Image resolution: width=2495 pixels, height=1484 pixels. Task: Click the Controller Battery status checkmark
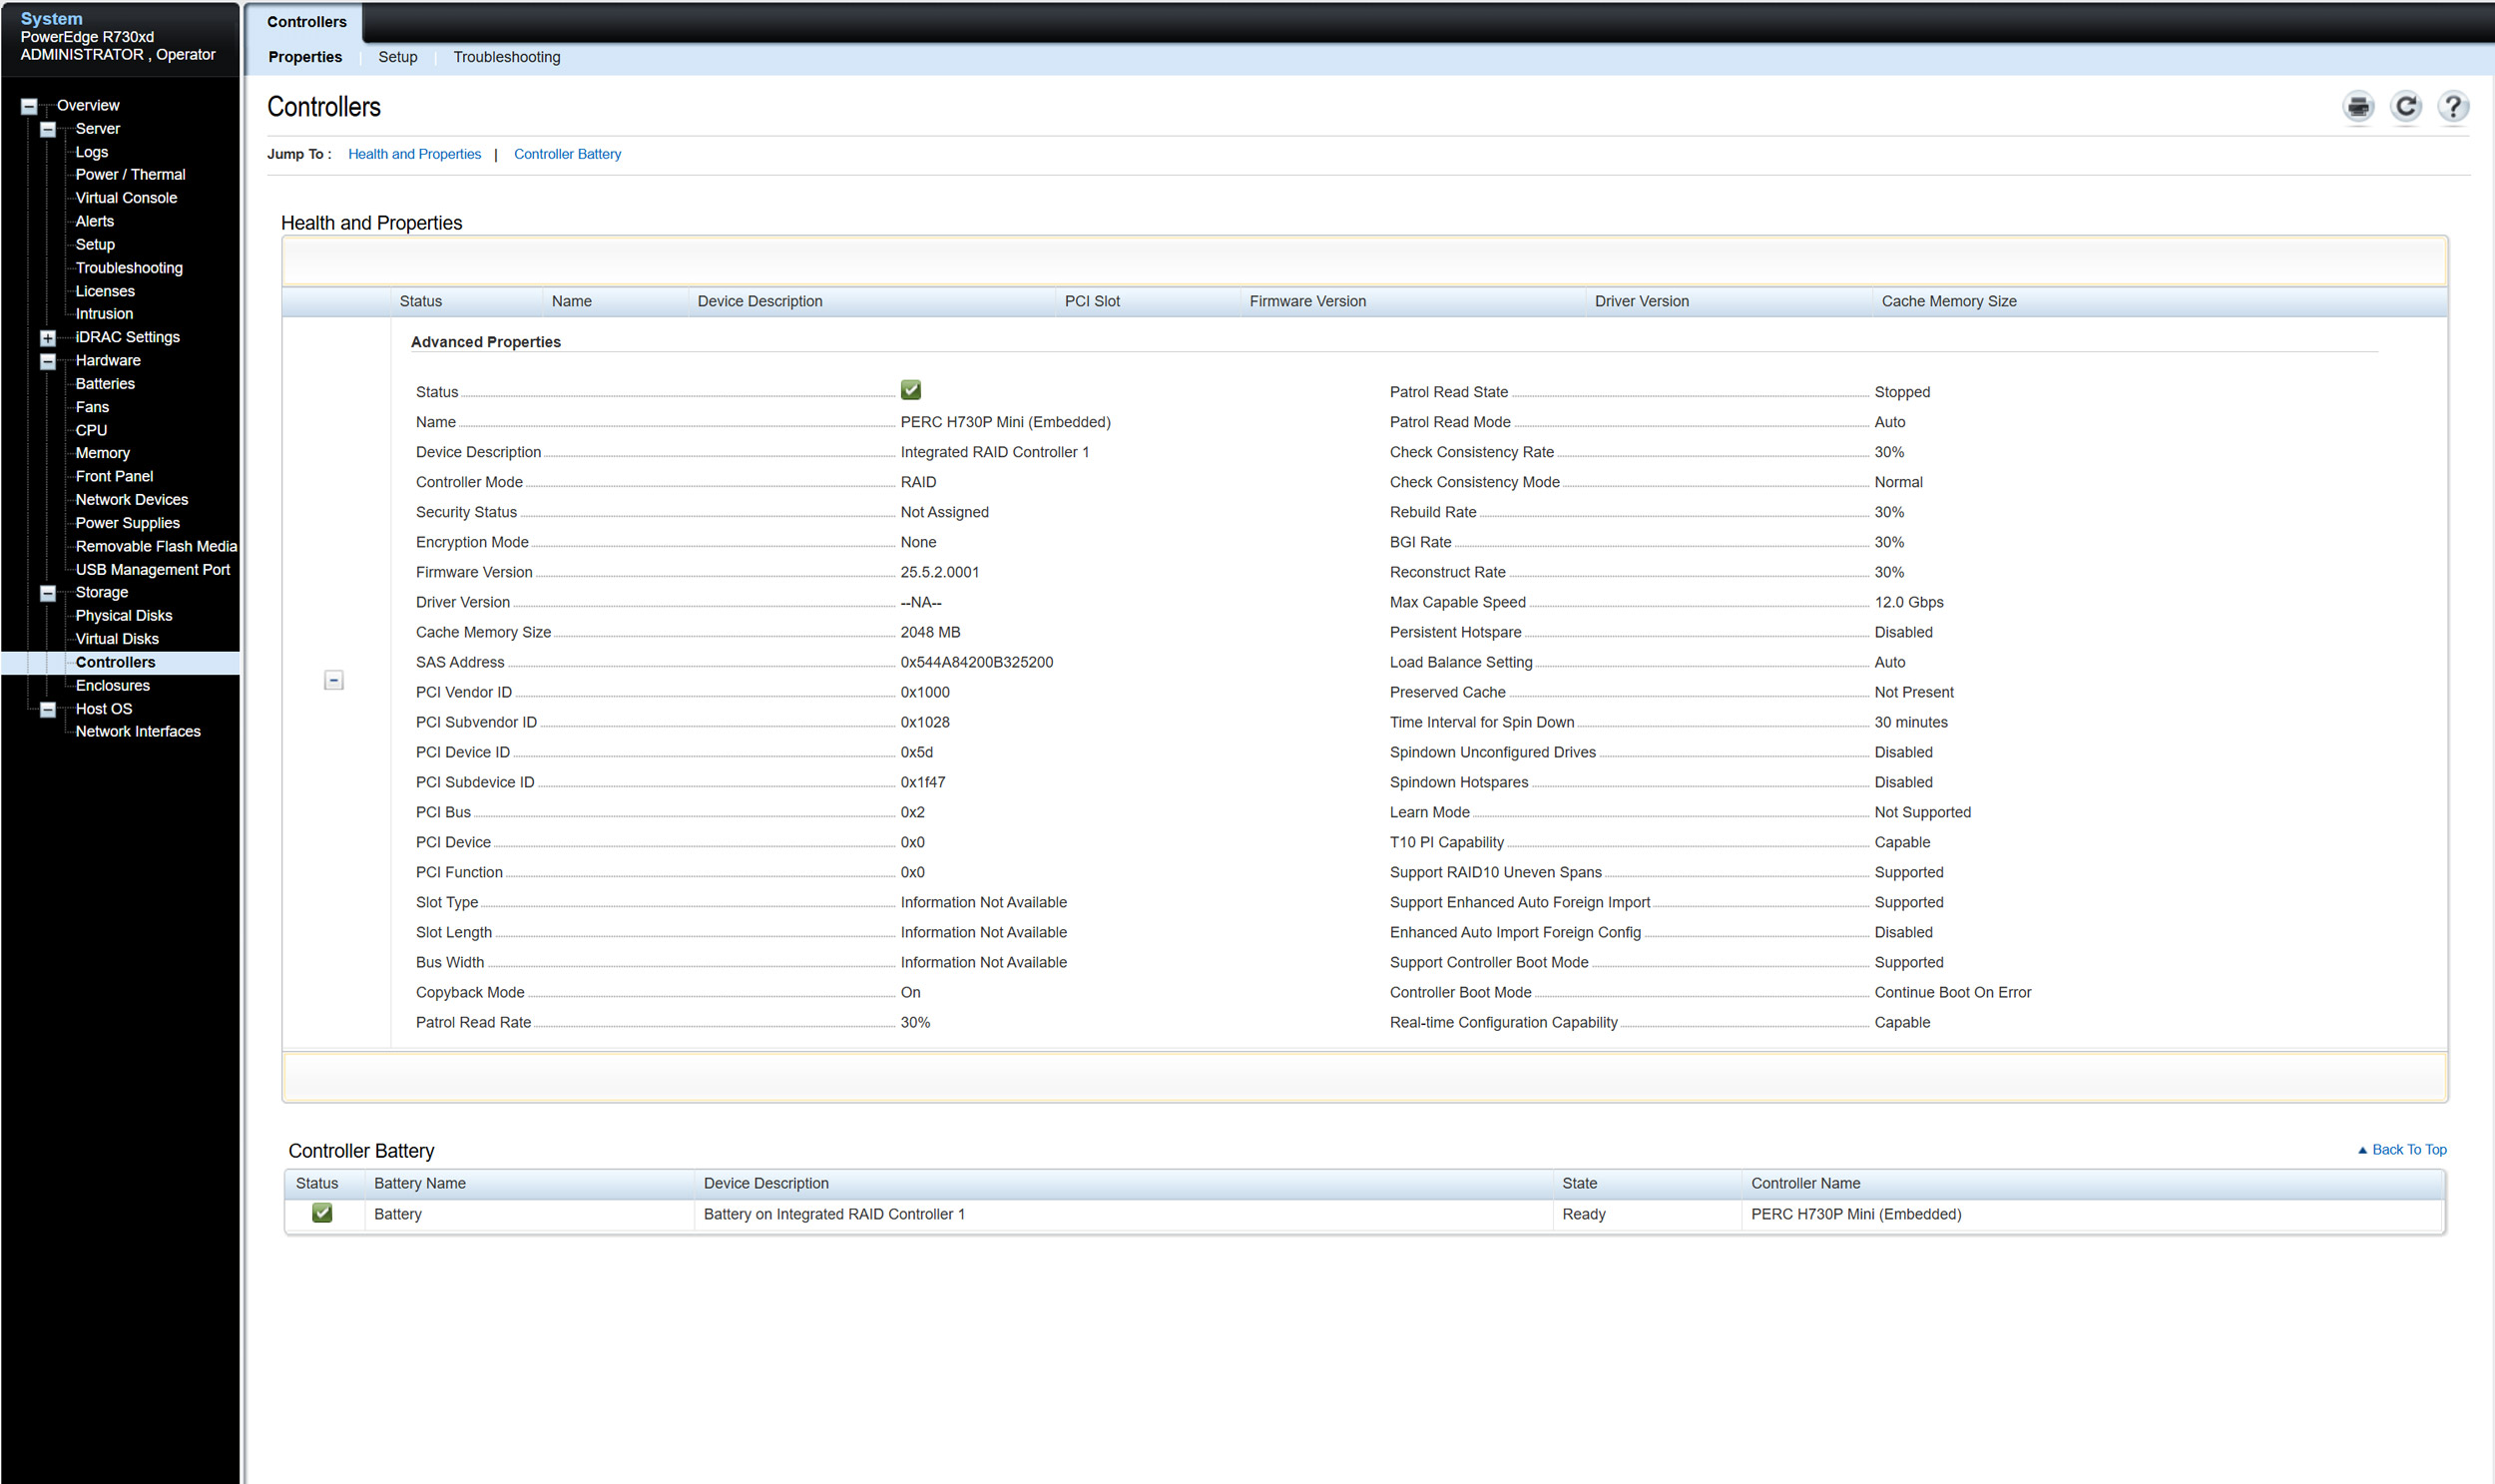322,1213
